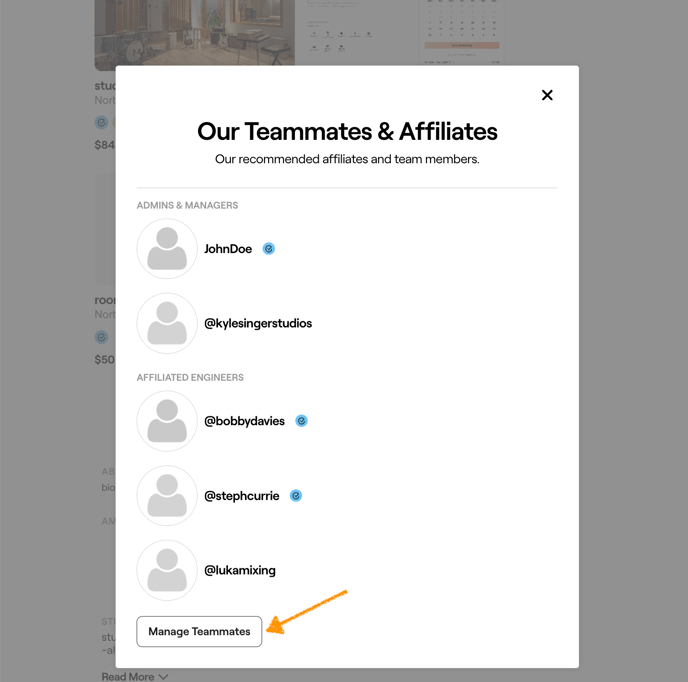Select the stephcurrie profile avatar
688x682 pixels.
[167, 496]
